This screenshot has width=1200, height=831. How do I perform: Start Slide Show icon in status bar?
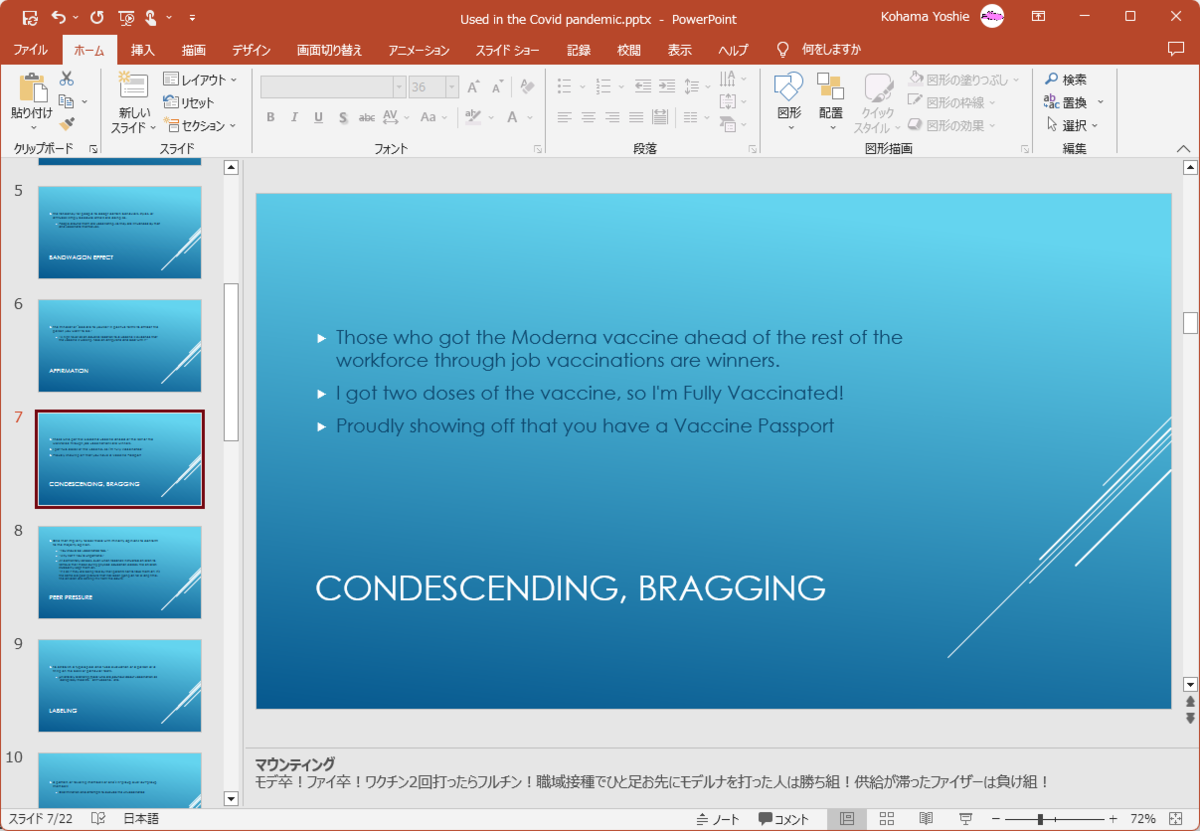click(x=965, y=819)
